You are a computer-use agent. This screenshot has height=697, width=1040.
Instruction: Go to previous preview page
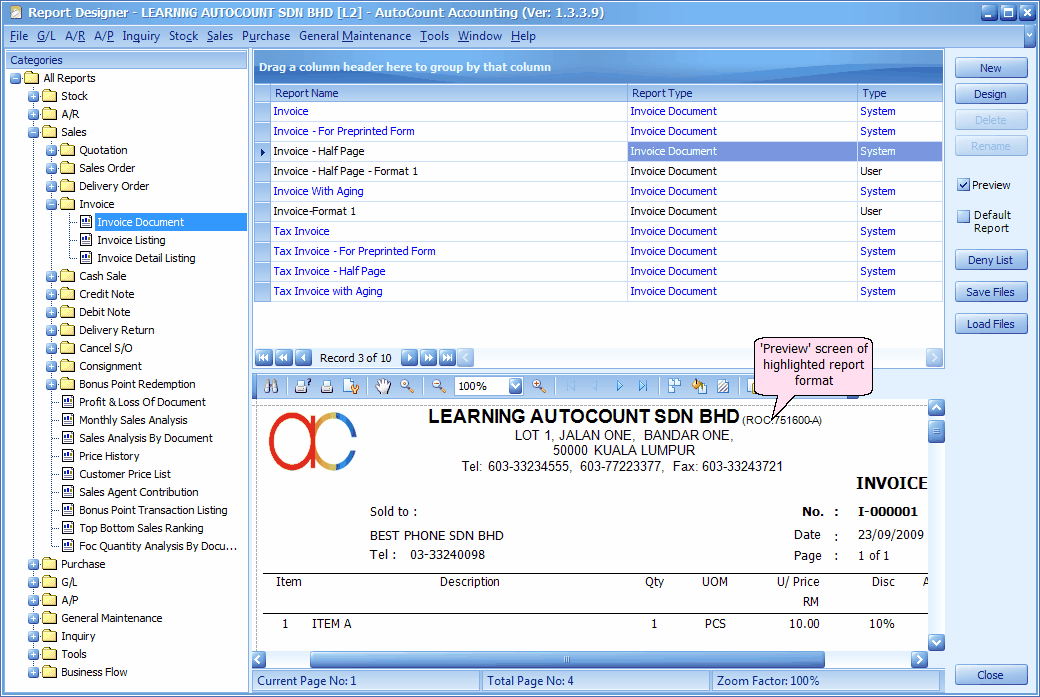[594, 386]
